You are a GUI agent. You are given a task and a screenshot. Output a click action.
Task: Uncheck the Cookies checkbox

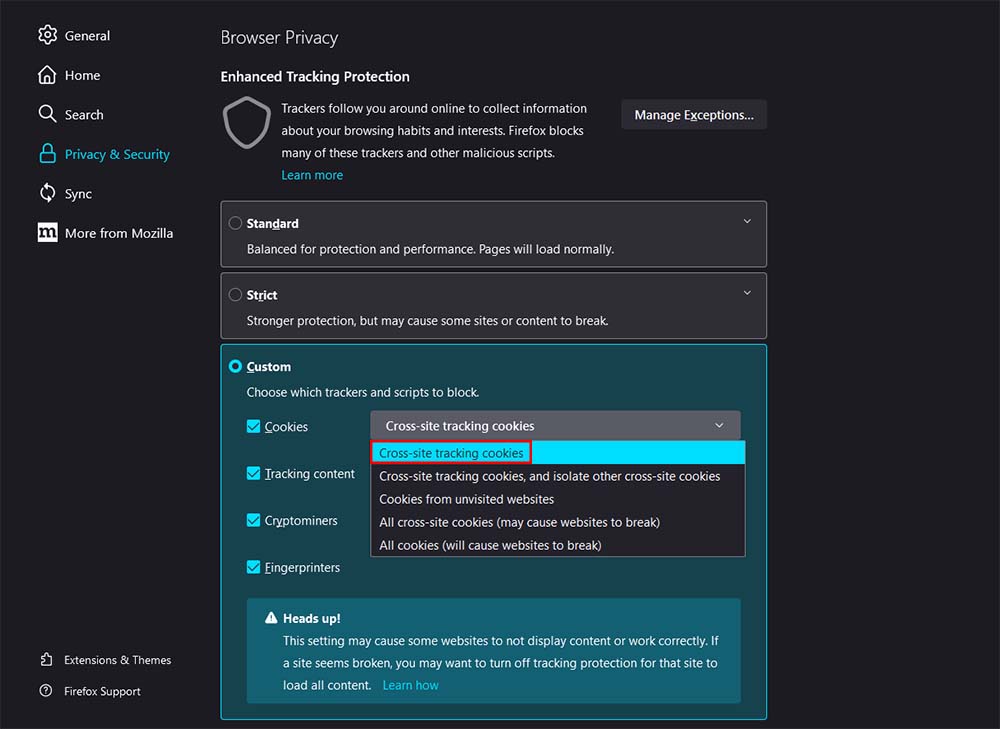coord(254,427)
